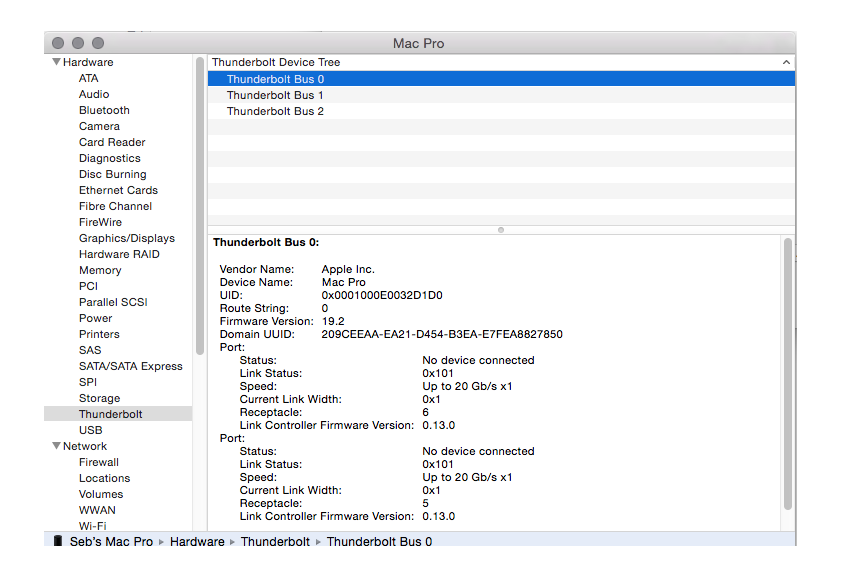Open Storage in sidebar

(99, 398)
